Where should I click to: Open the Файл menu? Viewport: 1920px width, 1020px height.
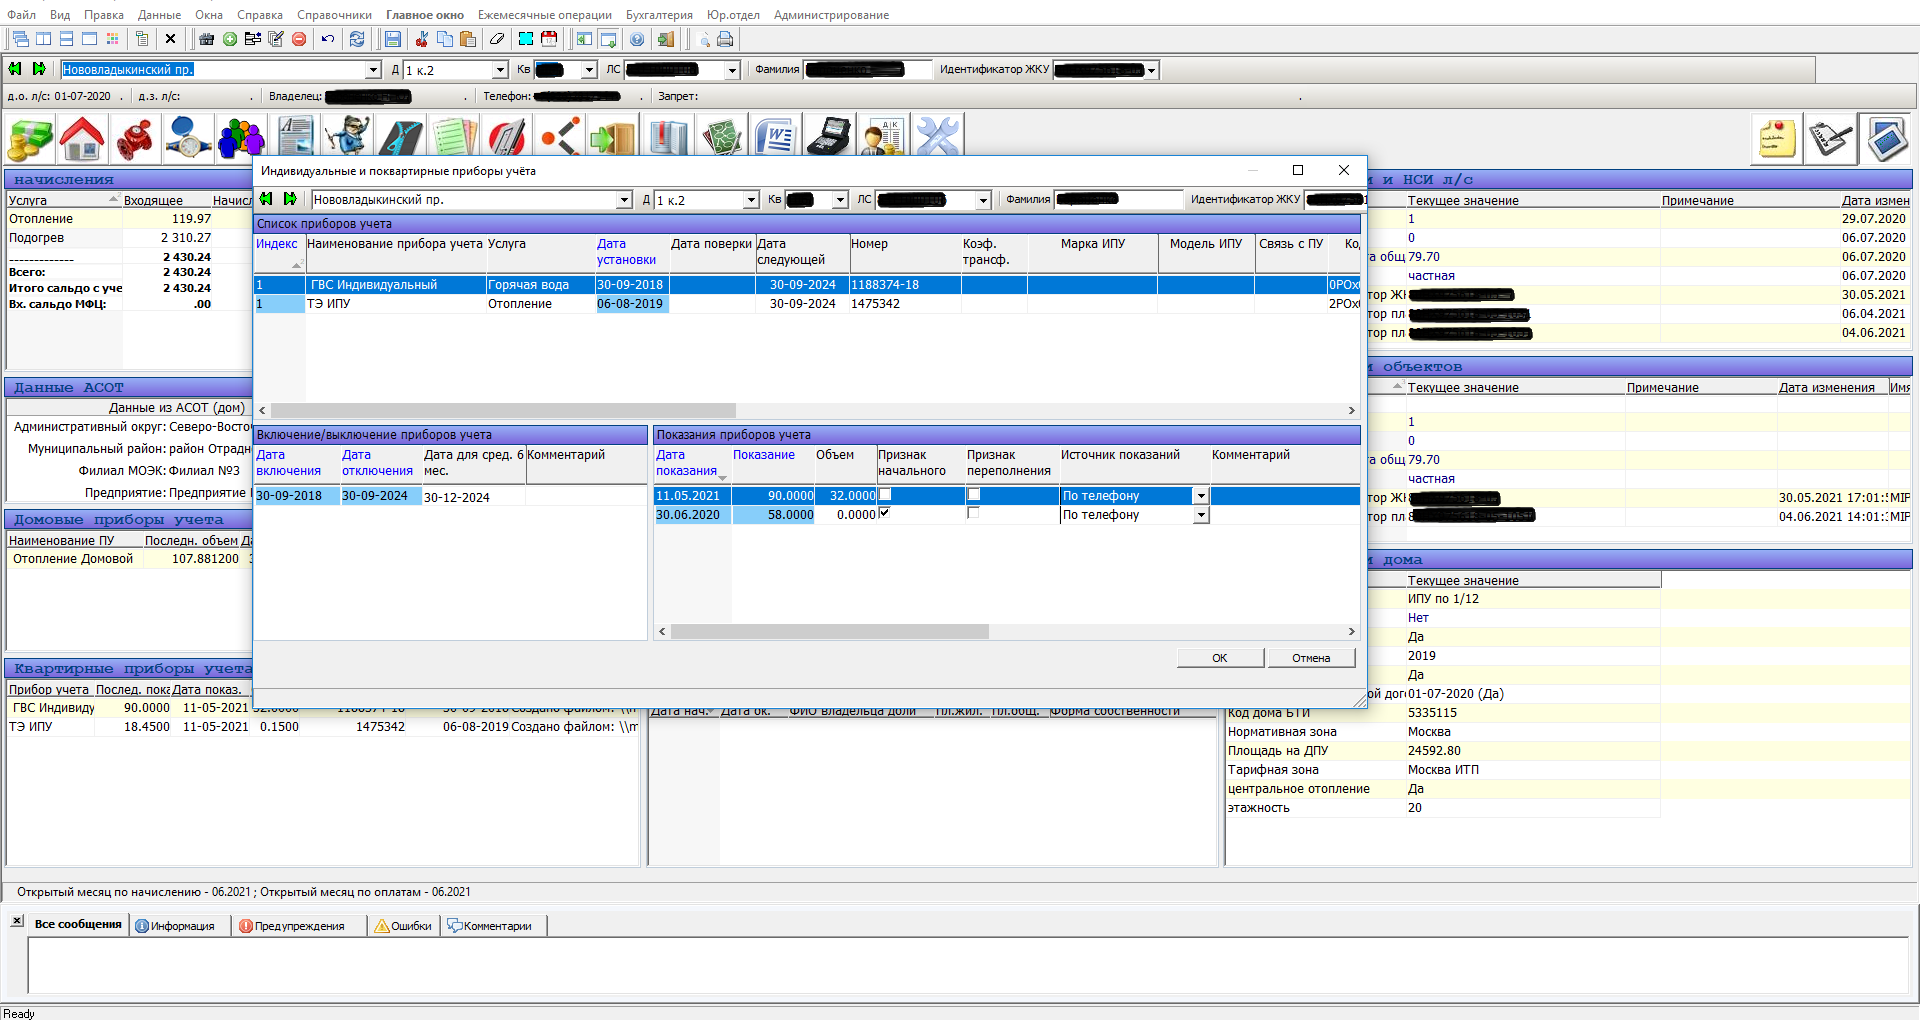pos(21,15)
